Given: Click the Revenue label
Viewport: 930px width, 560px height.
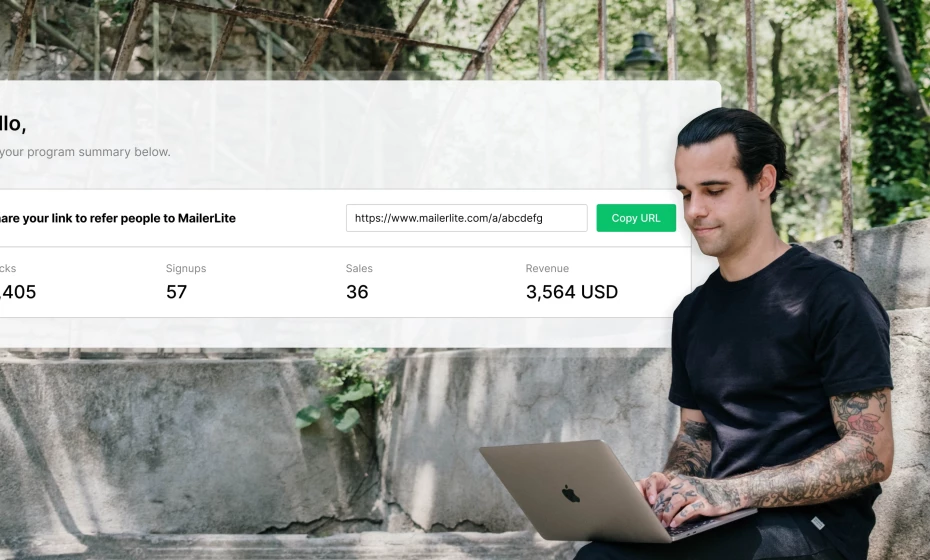Looking at the screenshot, I should tap(547, 268).
